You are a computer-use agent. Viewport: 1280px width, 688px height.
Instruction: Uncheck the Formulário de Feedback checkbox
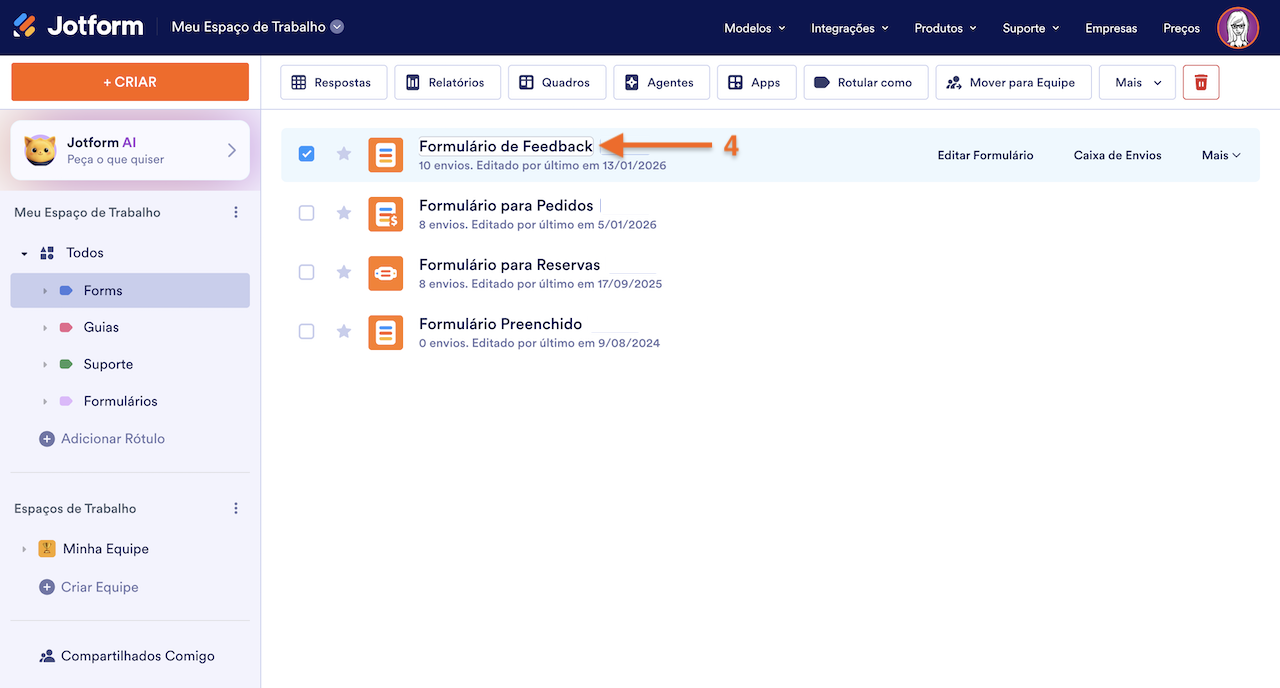(307, 154)
